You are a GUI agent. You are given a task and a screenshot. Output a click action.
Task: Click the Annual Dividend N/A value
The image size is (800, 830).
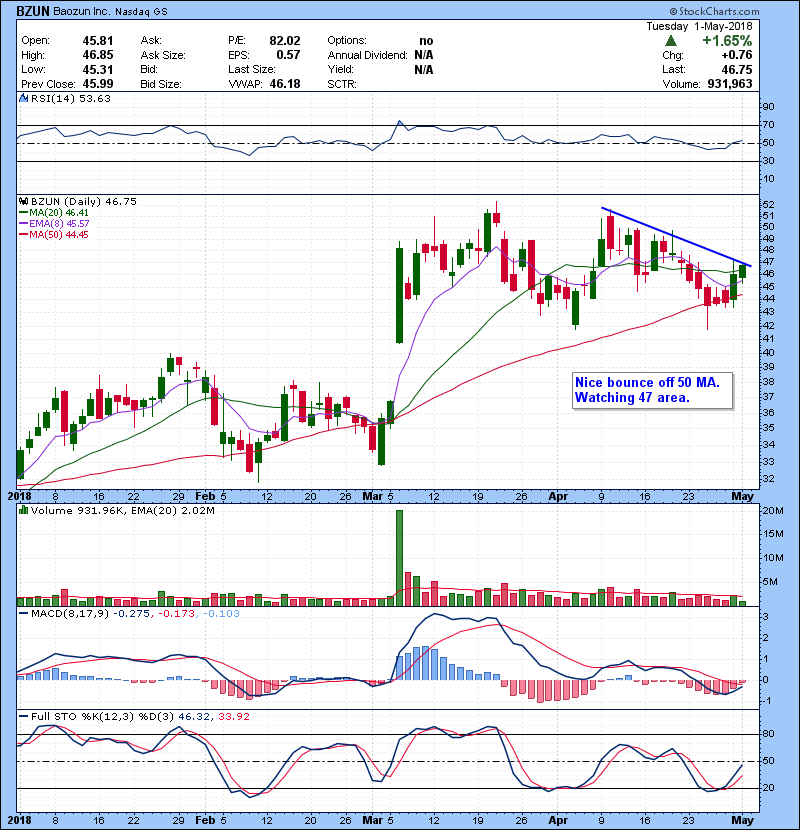pyautogui.click(x=424, y=55)
